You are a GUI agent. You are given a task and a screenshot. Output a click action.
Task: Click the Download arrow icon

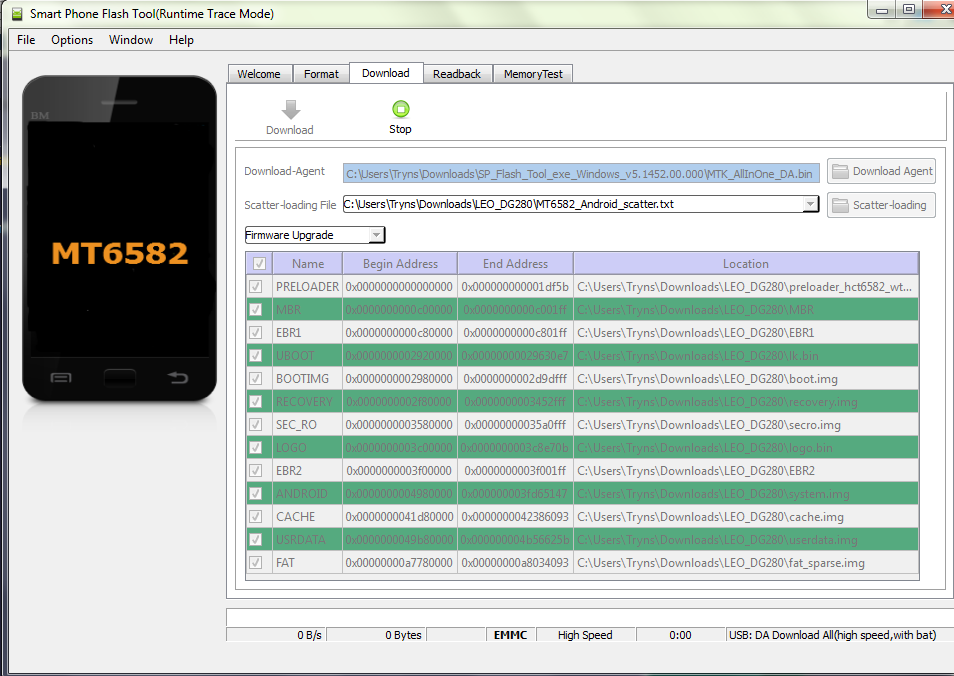coord(290,109)
